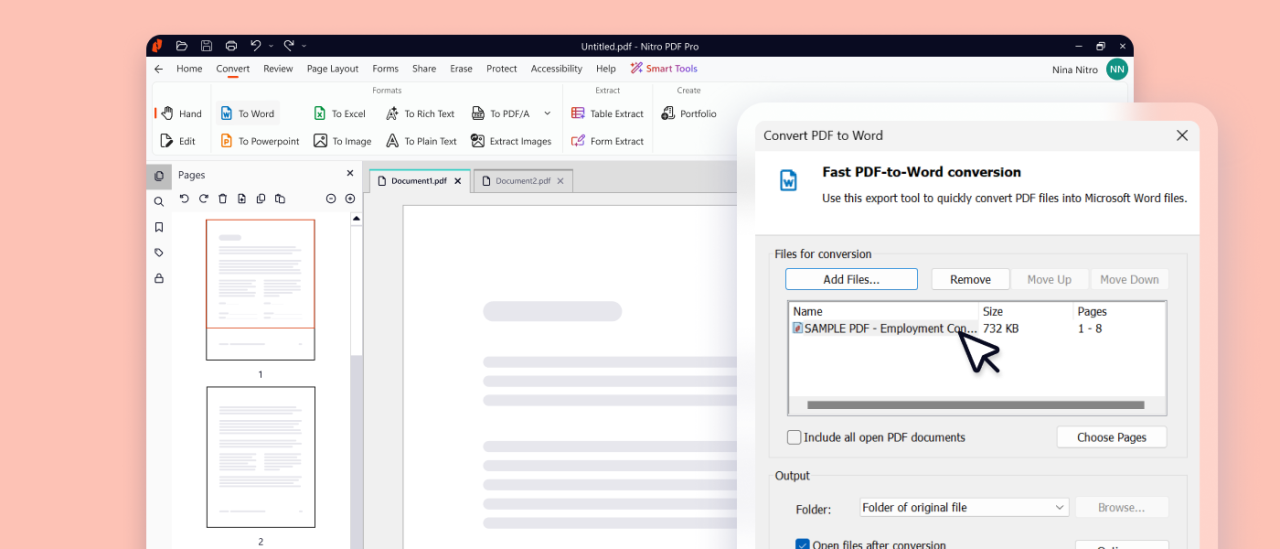The image size is (1280, 549).
Task: Click the Redo arrow in title bar
Action: pos(288,46)
